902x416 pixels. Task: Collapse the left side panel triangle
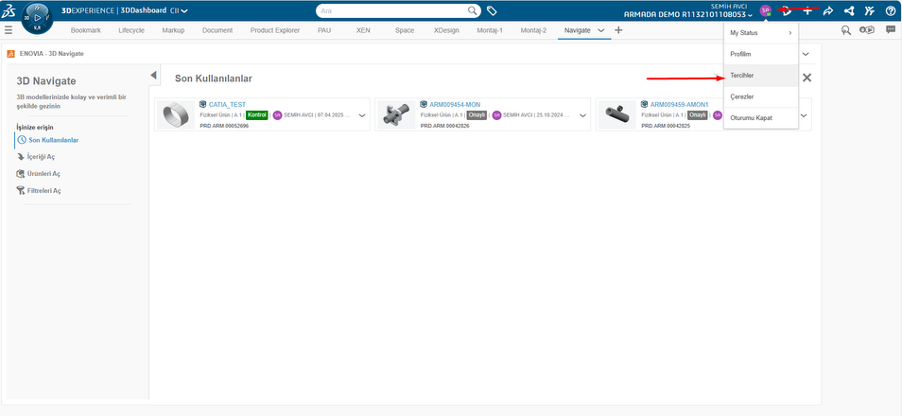154,75
